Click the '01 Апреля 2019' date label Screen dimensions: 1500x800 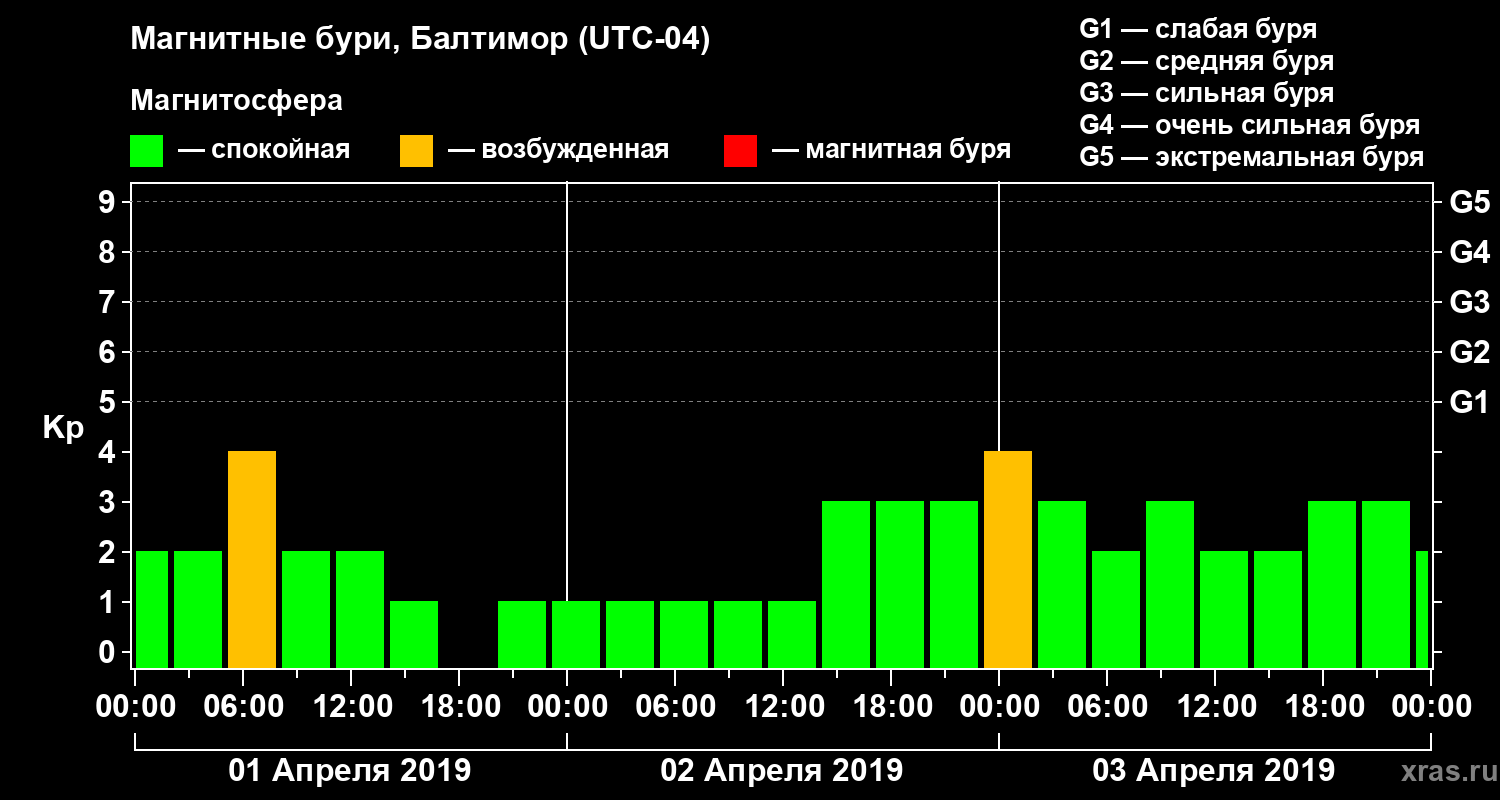(x=350, y=771)
